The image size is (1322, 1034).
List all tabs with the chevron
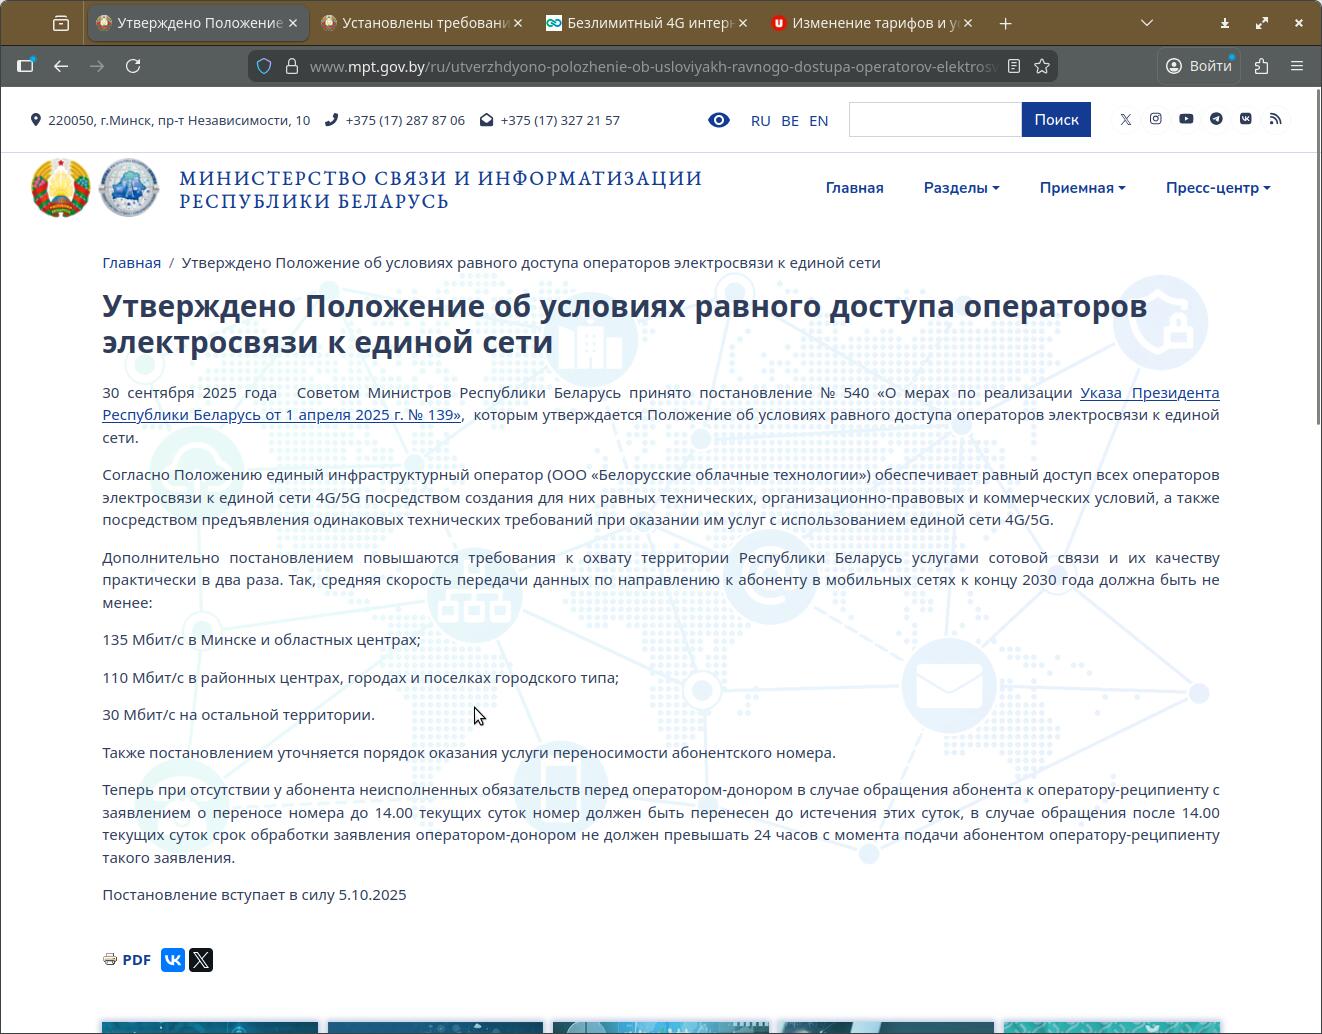(x=1147, y=22)
